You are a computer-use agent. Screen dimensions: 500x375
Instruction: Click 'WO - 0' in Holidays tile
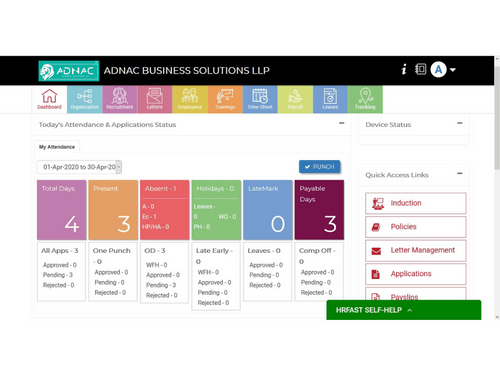(x=227, y=217)
